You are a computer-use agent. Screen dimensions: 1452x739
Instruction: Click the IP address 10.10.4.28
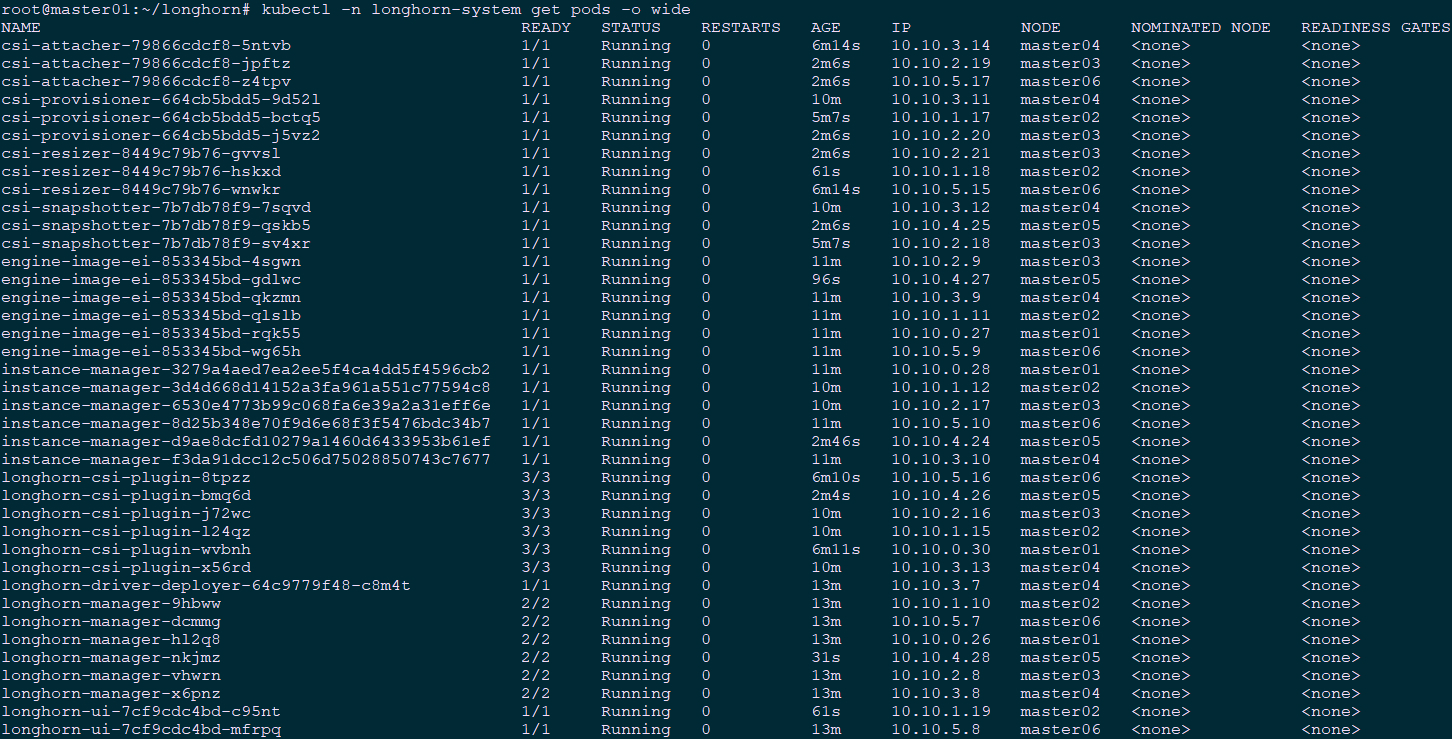click(941, 658)
